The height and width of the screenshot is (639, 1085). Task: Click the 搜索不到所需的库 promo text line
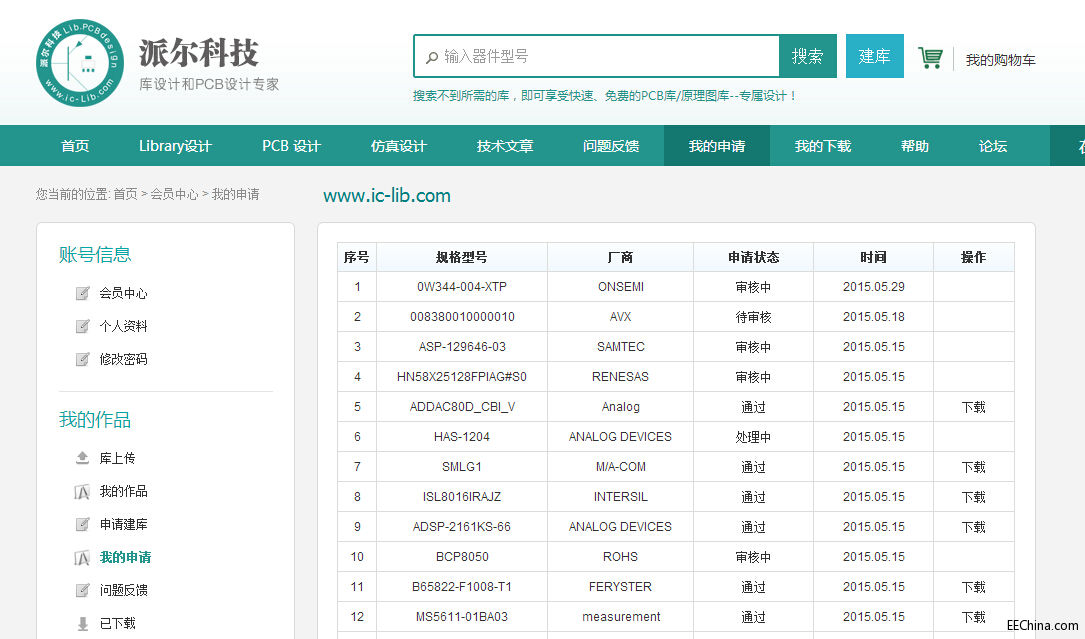point(605,96)
